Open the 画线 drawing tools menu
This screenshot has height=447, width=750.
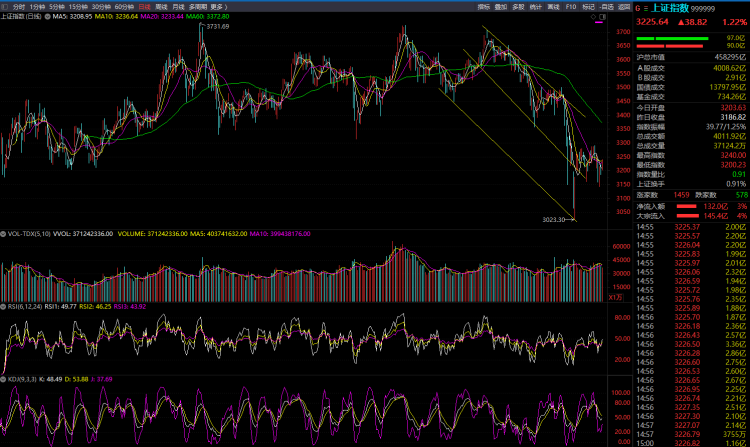553,7
